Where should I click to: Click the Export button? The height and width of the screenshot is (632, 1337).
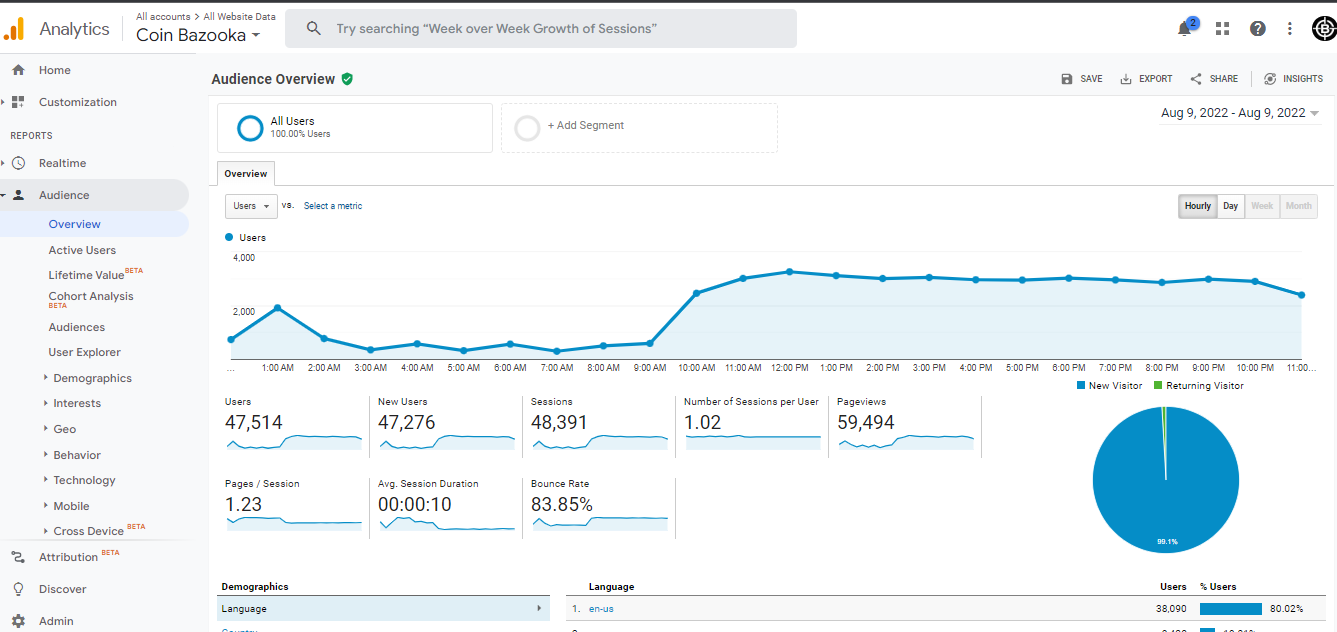point(1146,79)
